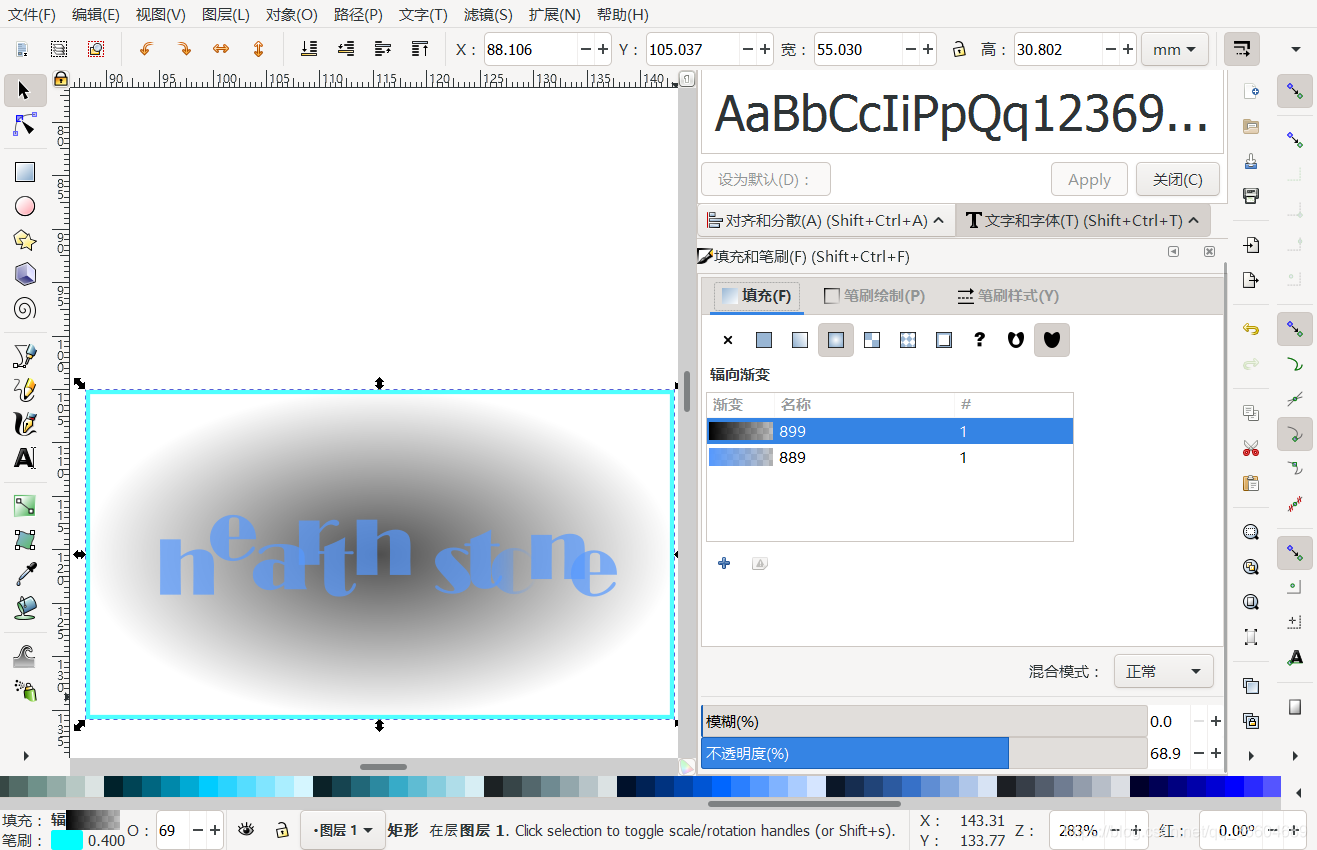
Task: Open the mm units dropdown
Action: pyautogui.click(x=1173, y=49)
